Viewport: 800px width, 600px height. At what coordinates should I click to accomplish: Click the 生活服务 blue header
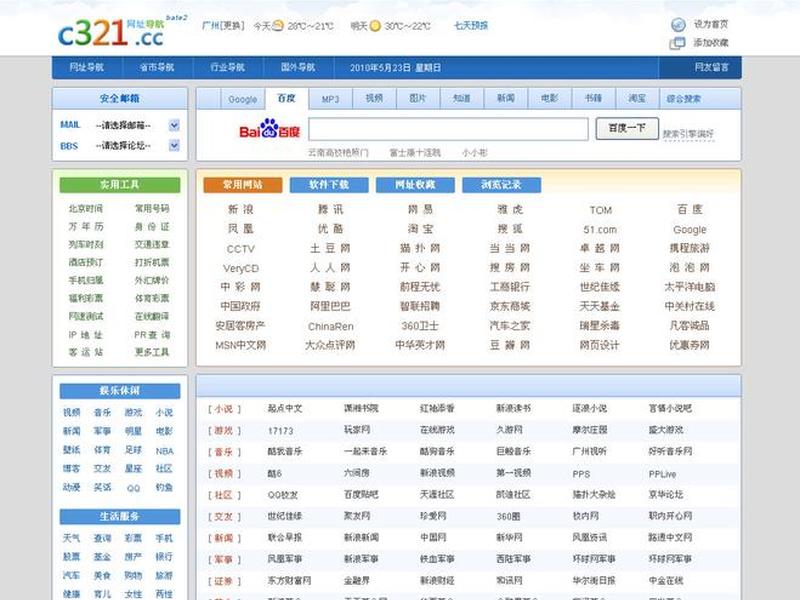(120, 516)
